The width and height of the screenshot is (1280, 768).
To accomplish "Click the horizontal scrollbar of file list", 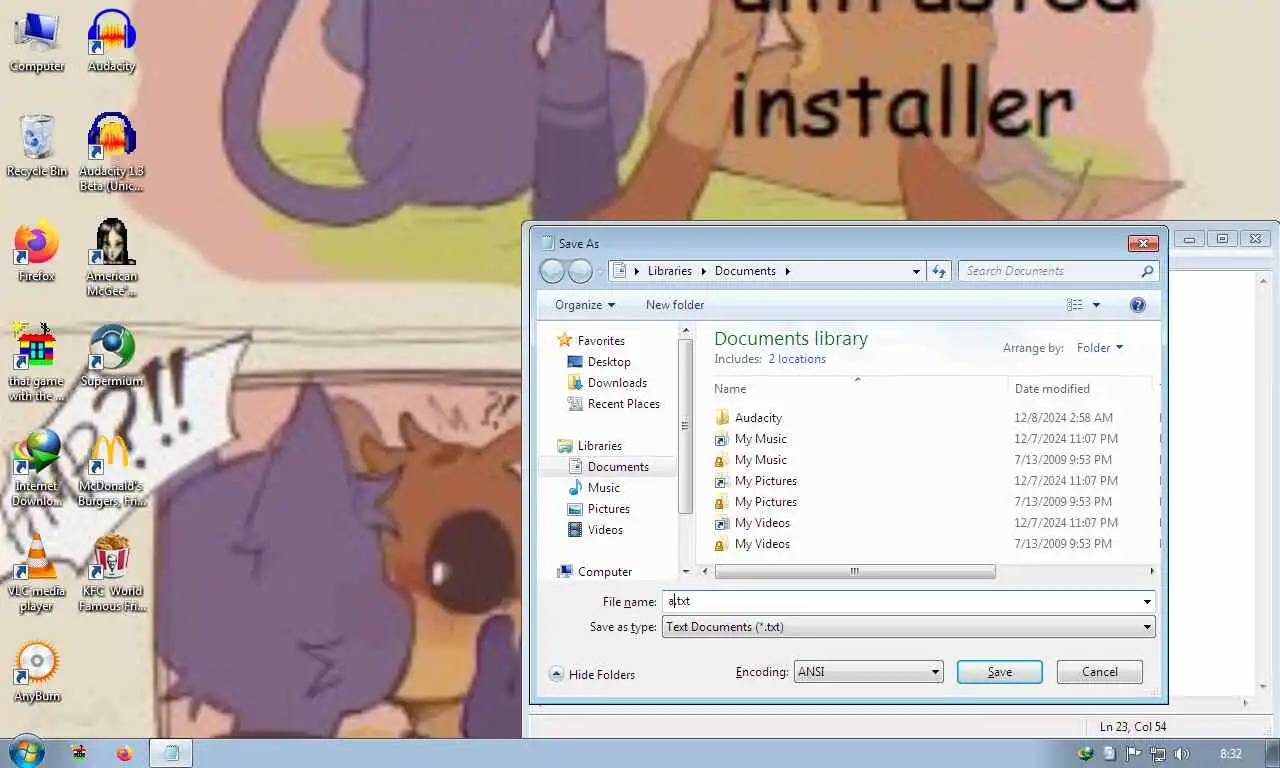I will (x=854, y=571).
